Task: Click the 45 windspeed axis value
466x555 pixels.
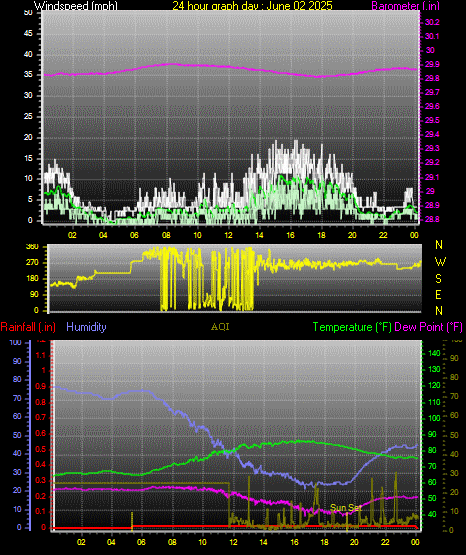Action: tap(28, 34)
